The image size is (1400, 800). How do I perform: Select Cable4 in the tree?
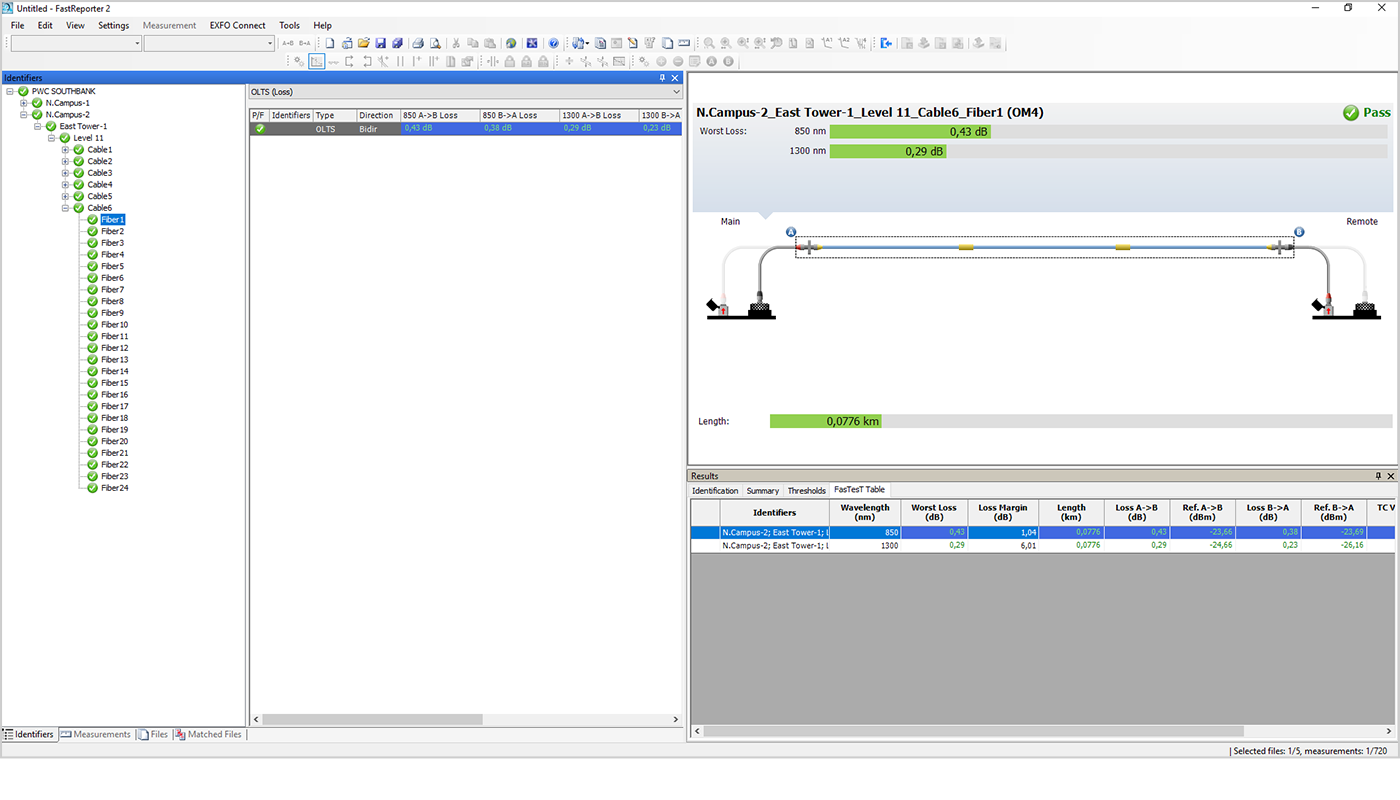click(x=99, y=184)
